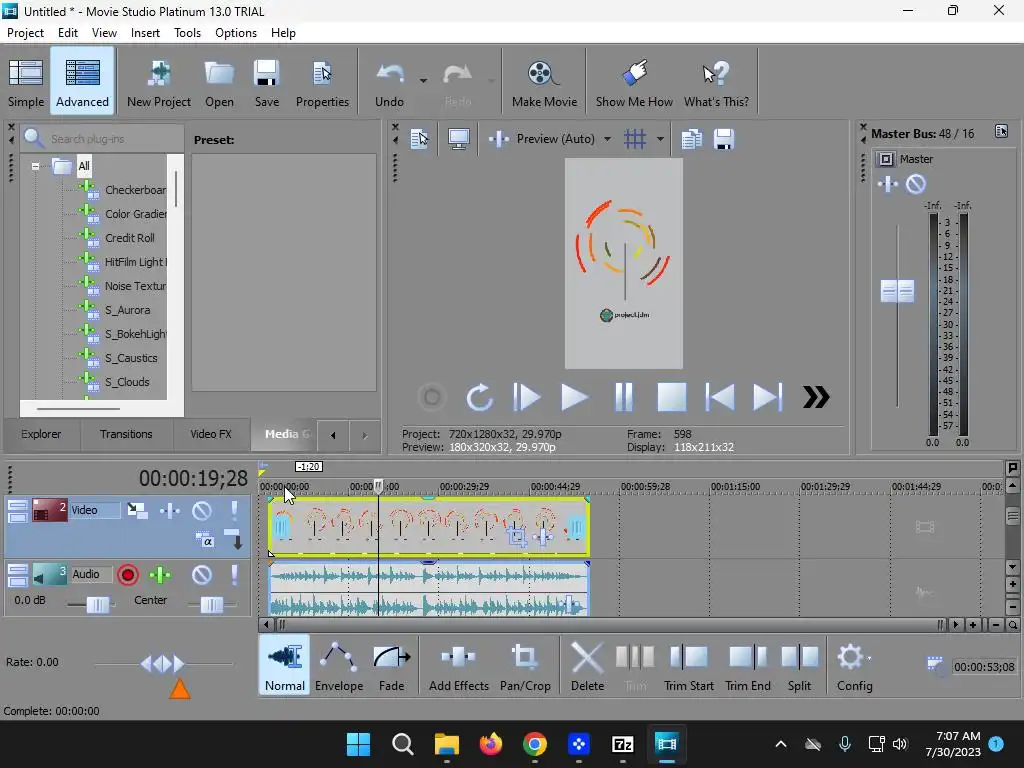The image size is (1024, 768).
Task: Play the timeline
Action: 574,397
